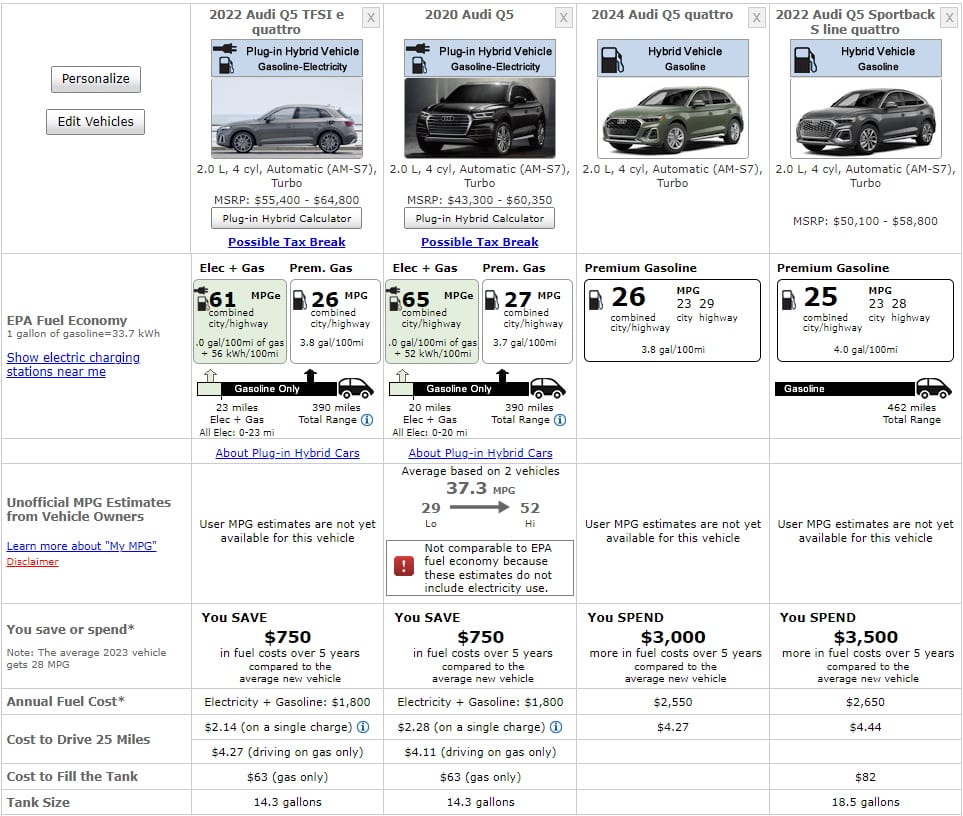Open info icon beside $2.14 single charge cost
The height and width of the screenshot is (816, 963).
coord(364,727)
